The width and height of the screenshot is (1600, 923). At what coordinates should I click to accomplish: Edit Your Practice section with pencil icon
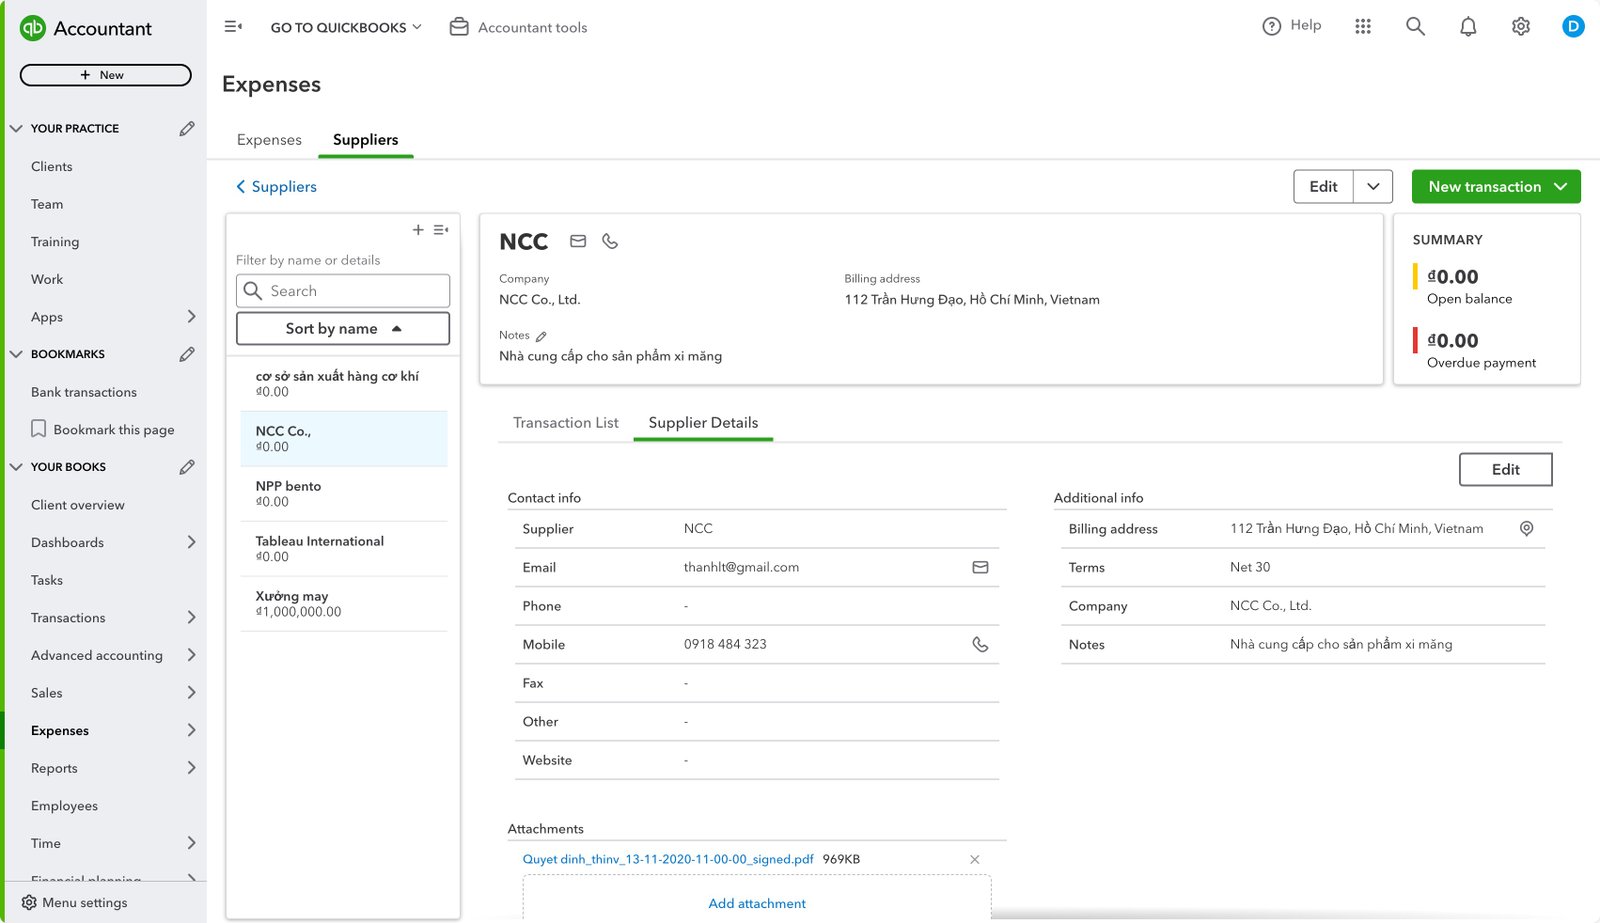point(187,128)
